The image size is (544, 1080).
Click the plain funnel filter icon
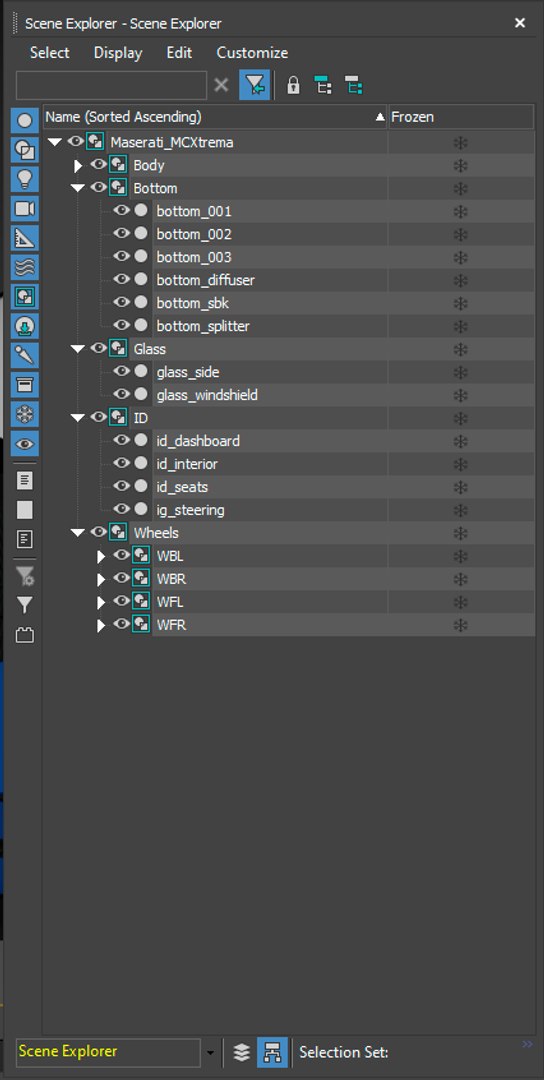coord(25,605)
